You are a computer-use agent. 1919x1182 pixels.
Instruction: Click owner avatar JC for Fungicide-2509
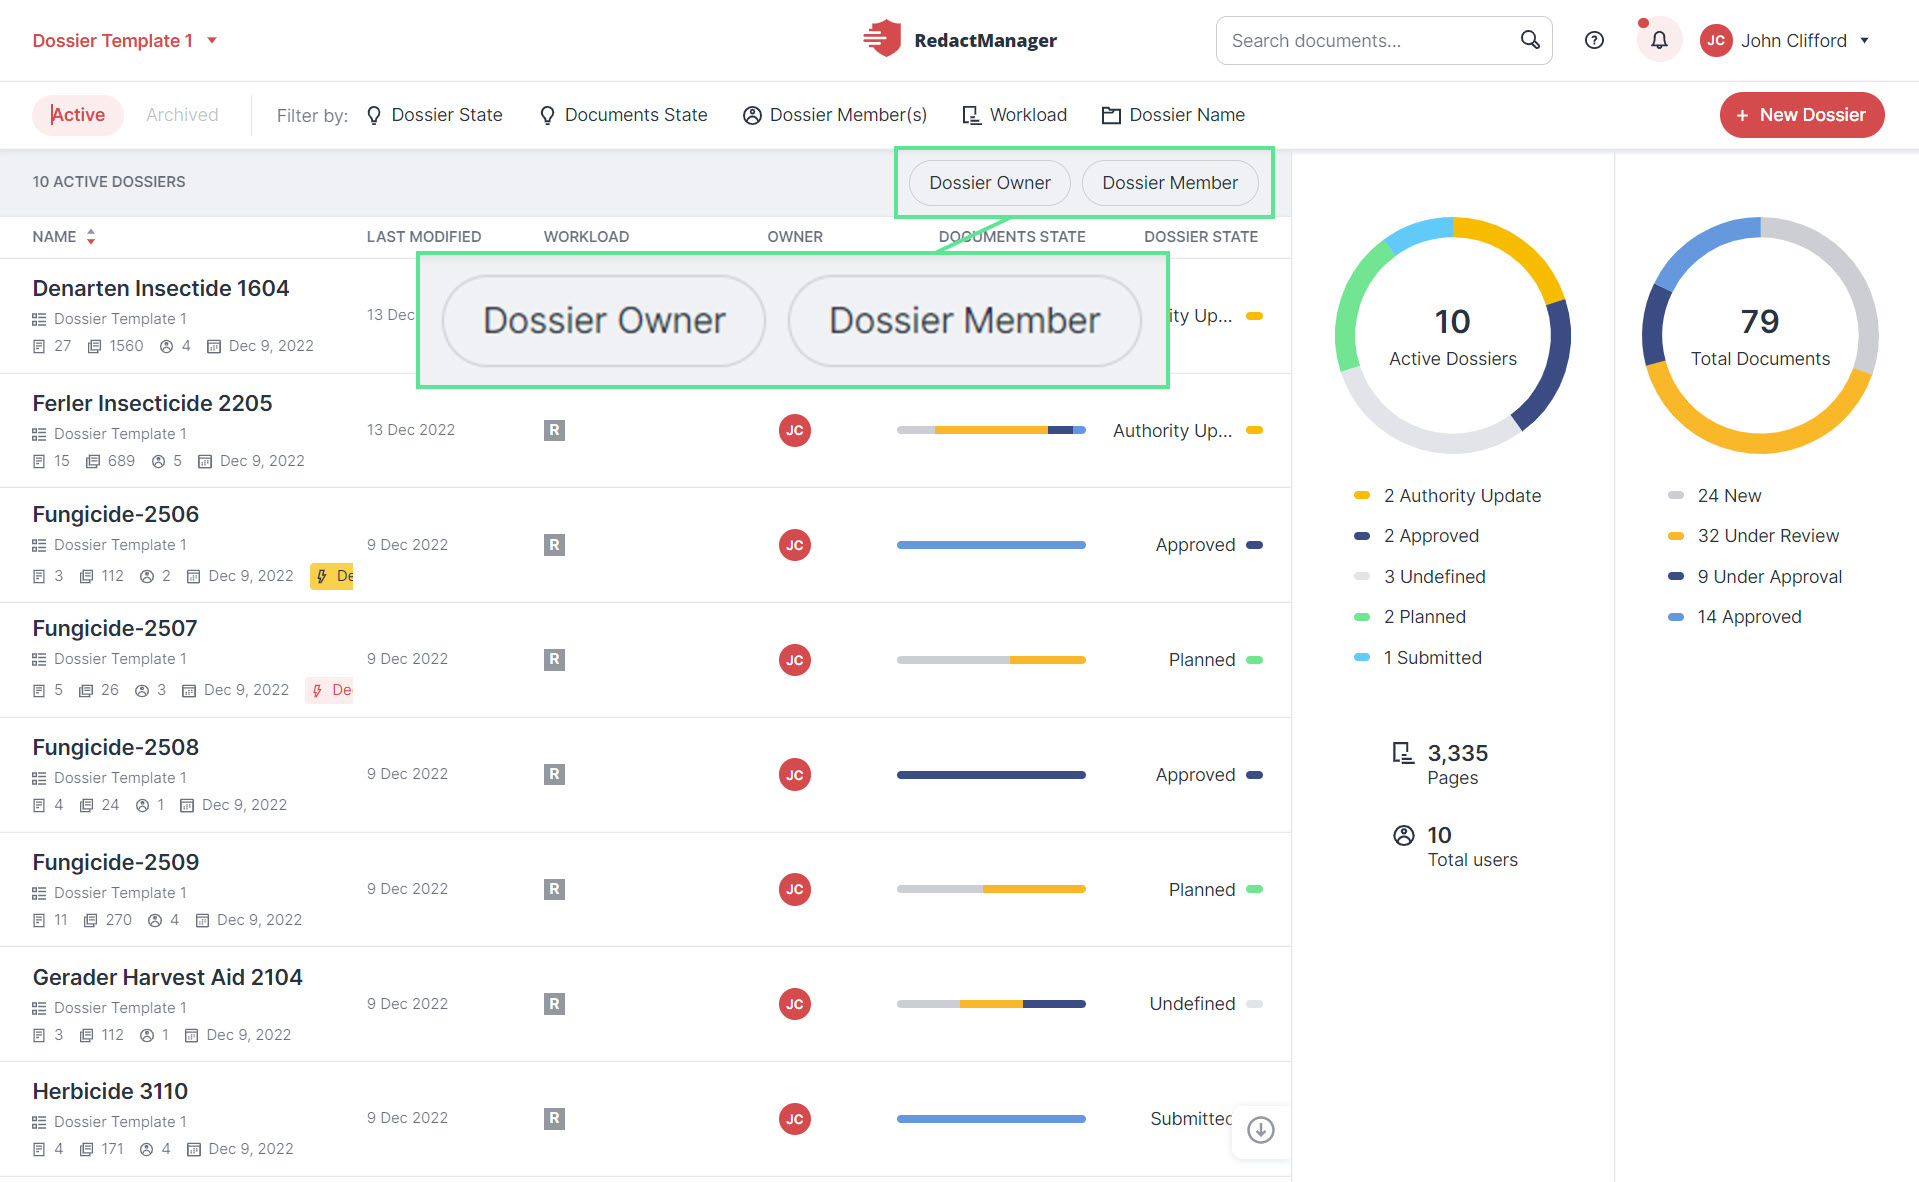pyautogui.click(x=795, y=889)
